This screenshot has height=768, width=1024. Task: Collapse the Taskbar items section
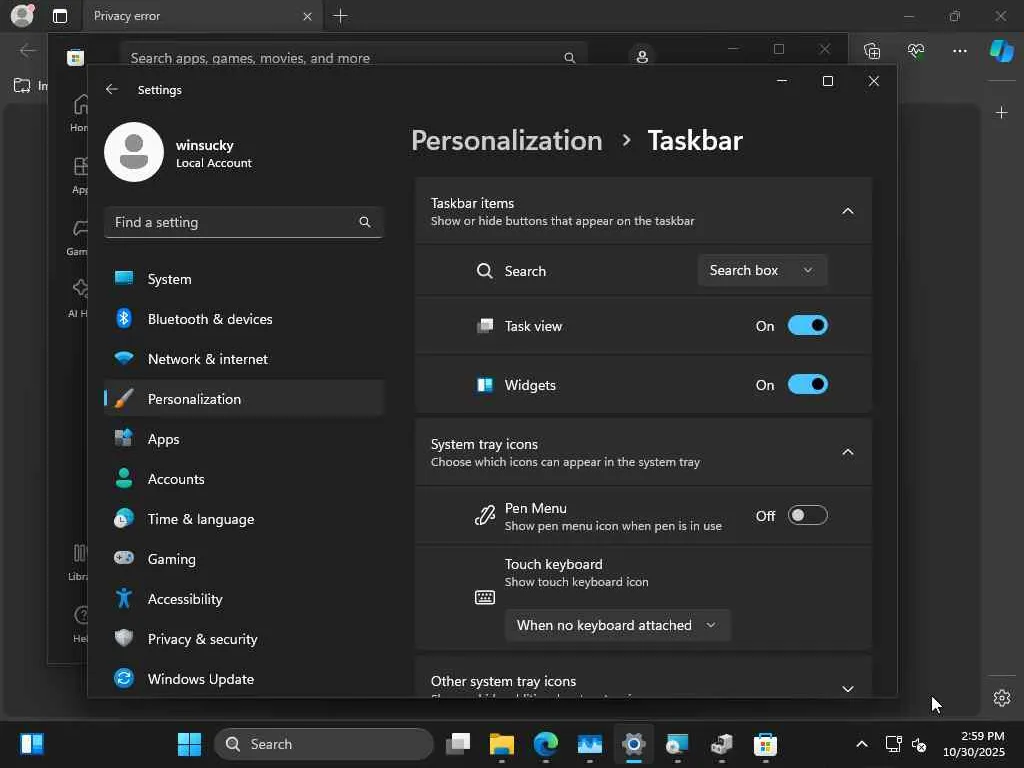point(848,211)
